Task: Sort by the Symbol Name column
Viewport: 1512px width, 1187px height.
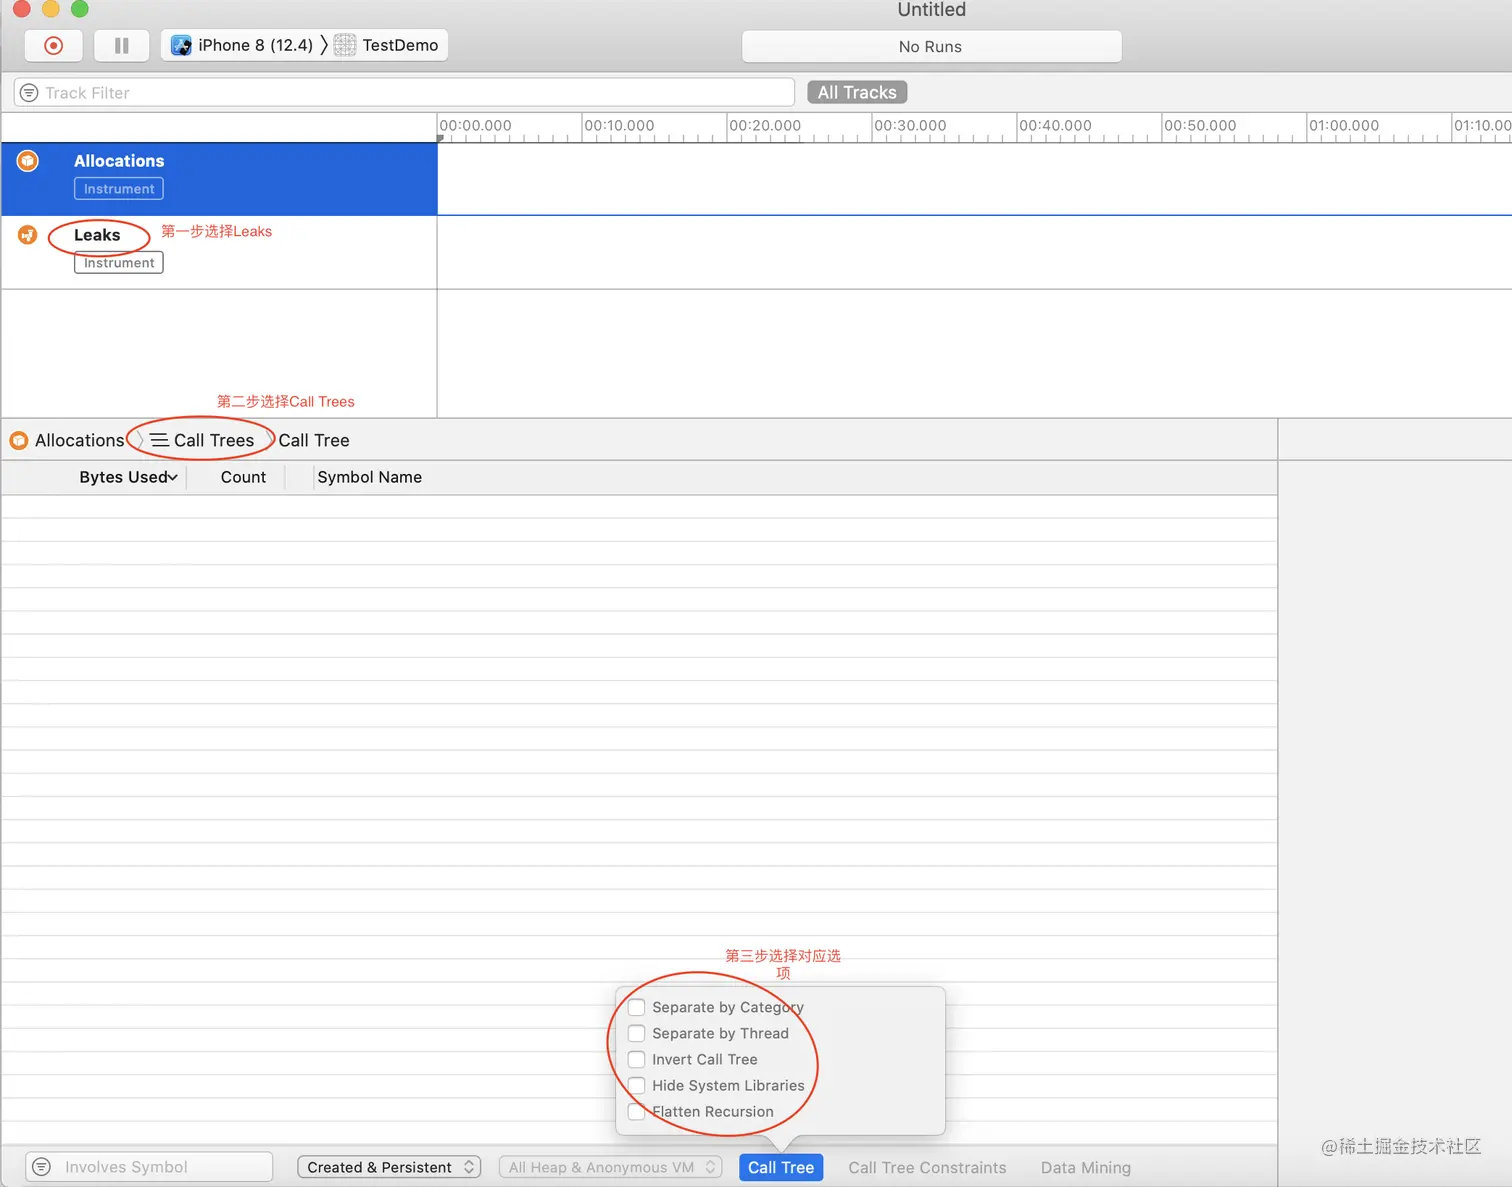Action: [370, 477]
